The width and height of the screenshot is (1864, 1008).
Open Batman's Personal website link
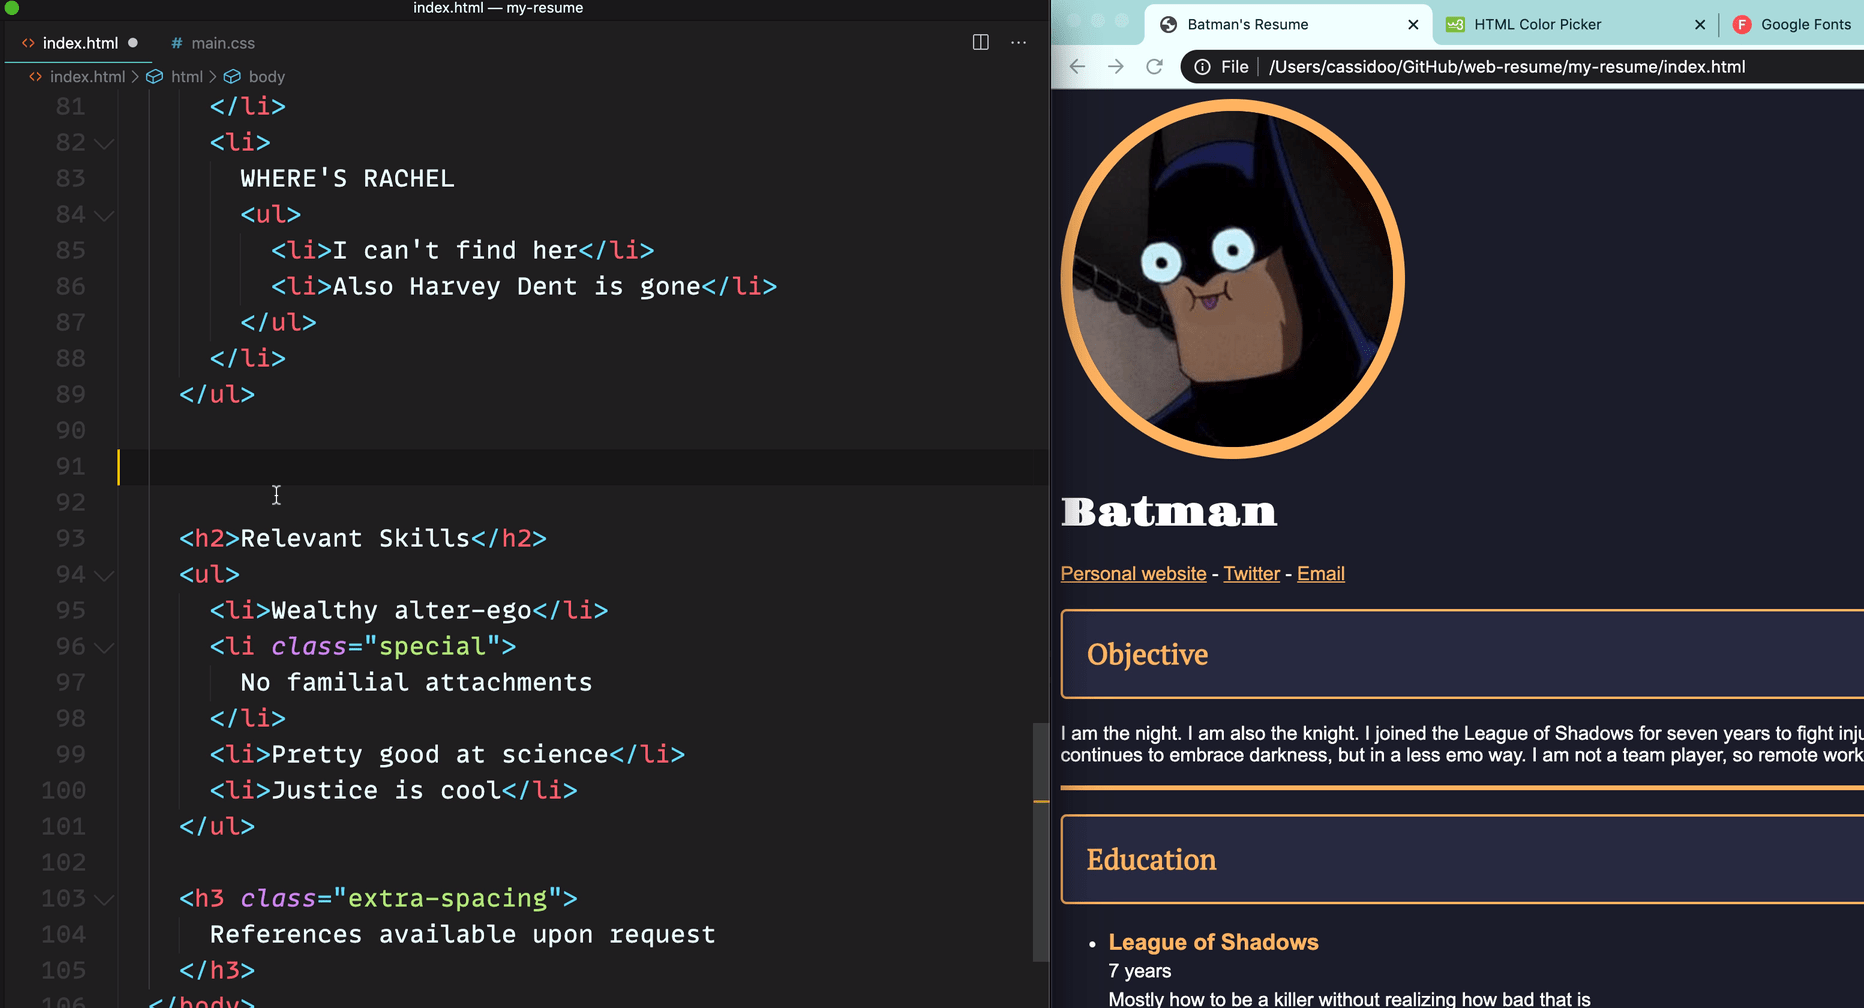pyautogui.click(x=1132, y=573)
